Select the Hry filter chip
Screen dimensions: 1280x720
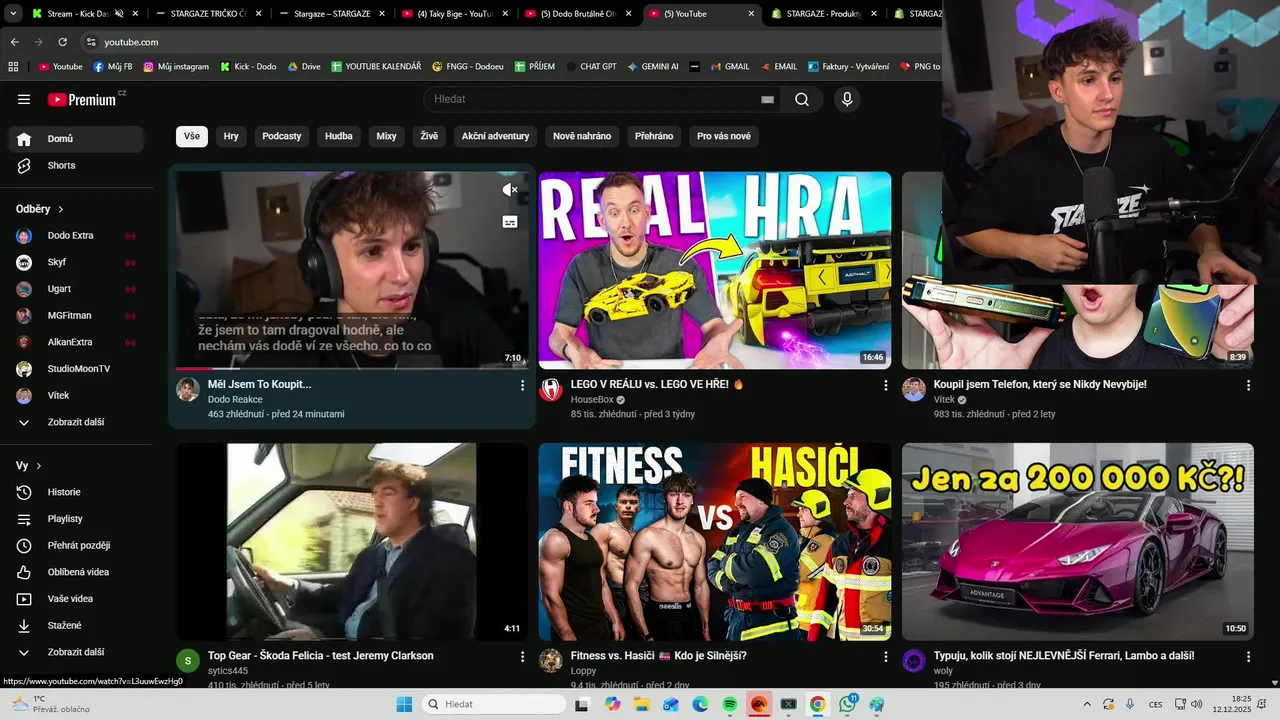click(x=231, y=136)
